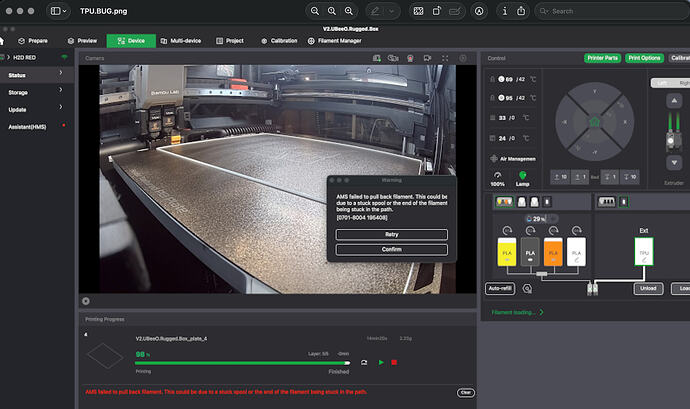The height and width of the screenshot is (409, 690).
Task: Click Retry in the warning dialog
Action: 392,235
